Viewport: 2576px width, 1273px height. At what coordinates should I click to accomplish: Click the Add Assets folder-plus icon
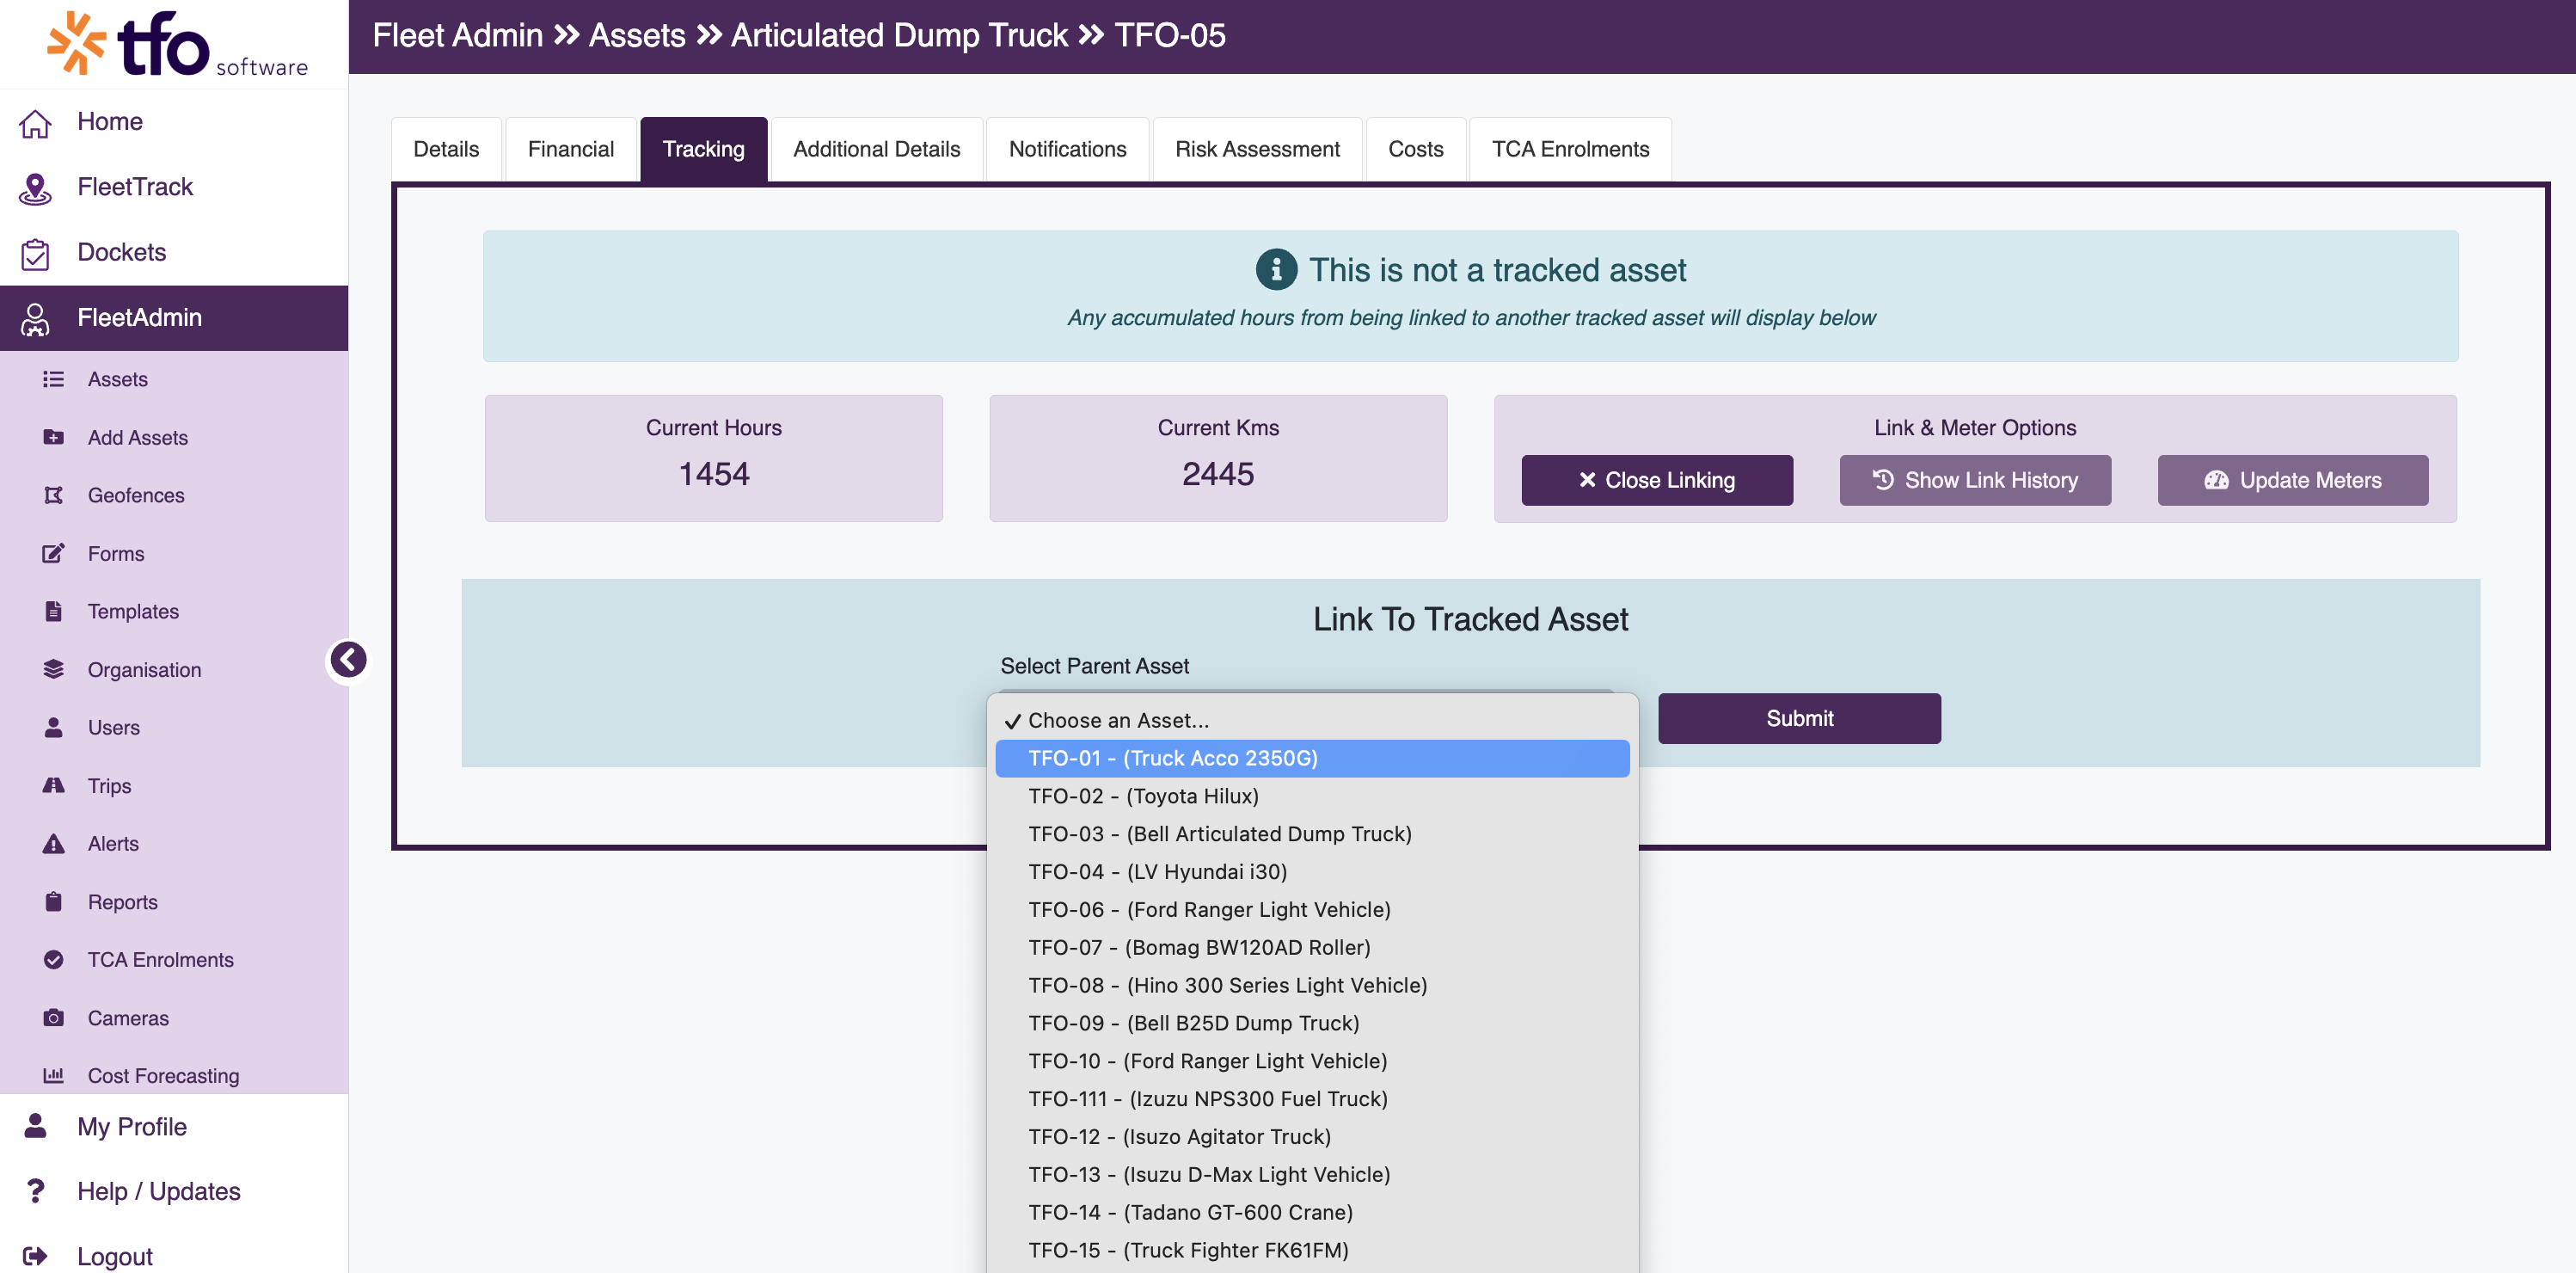point(53,437)
